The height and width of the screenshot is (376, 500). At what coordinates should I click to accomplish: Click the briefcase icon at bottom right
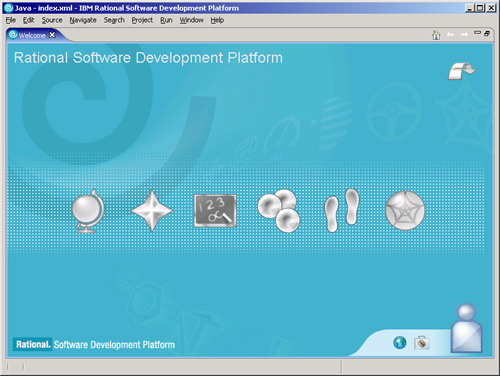click(x=422, y=342)
